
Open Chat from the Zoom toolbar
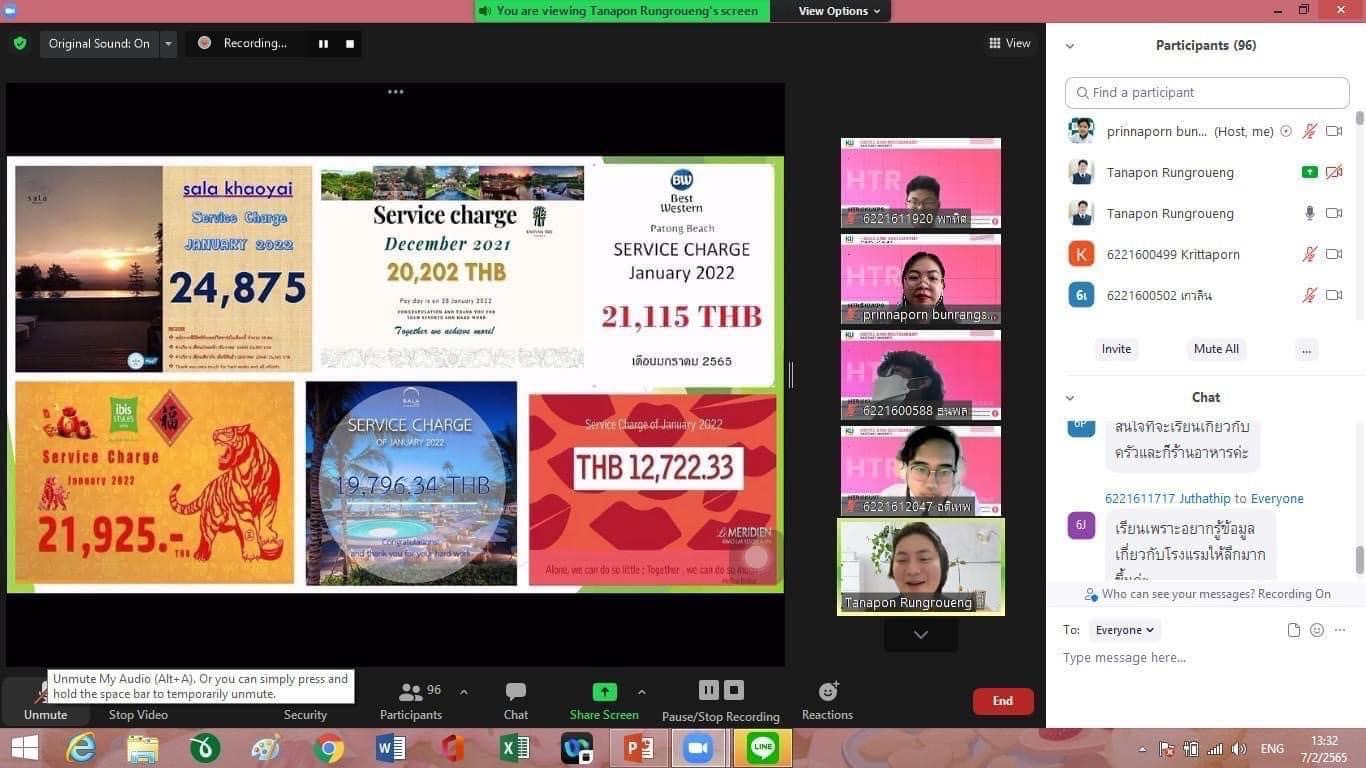pyautogui.click(x=516, y=701)
